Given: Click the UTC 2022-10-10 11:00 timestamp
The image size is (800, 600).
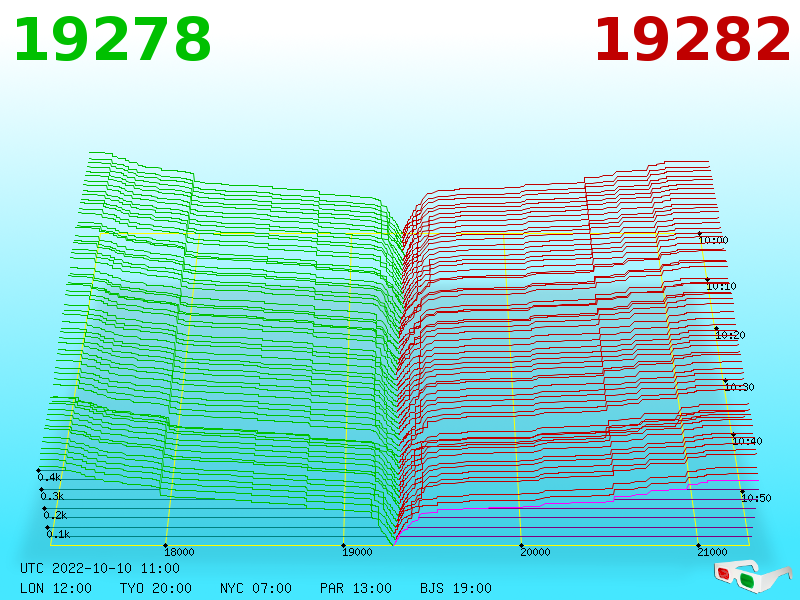Looking at the screenshot, I should tap(100, 568).
